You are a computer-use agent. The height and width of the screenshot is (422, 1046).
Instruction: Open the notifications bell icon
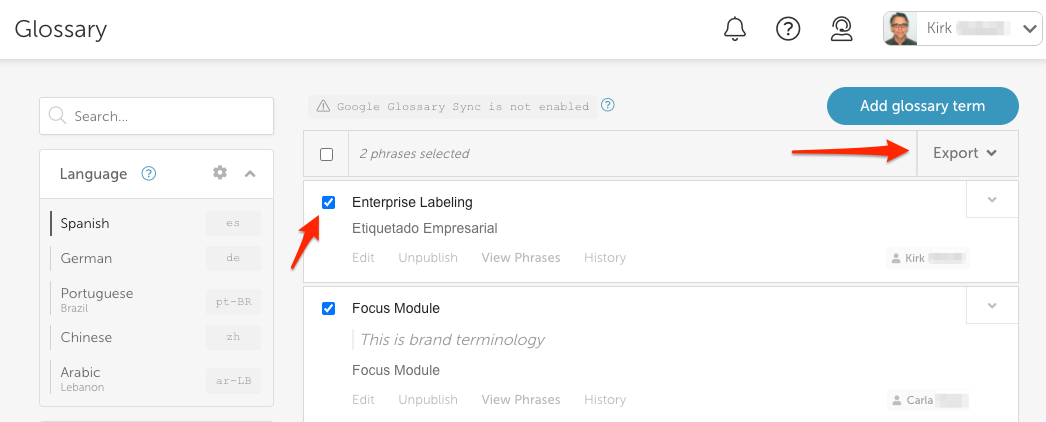pos(735,29)
